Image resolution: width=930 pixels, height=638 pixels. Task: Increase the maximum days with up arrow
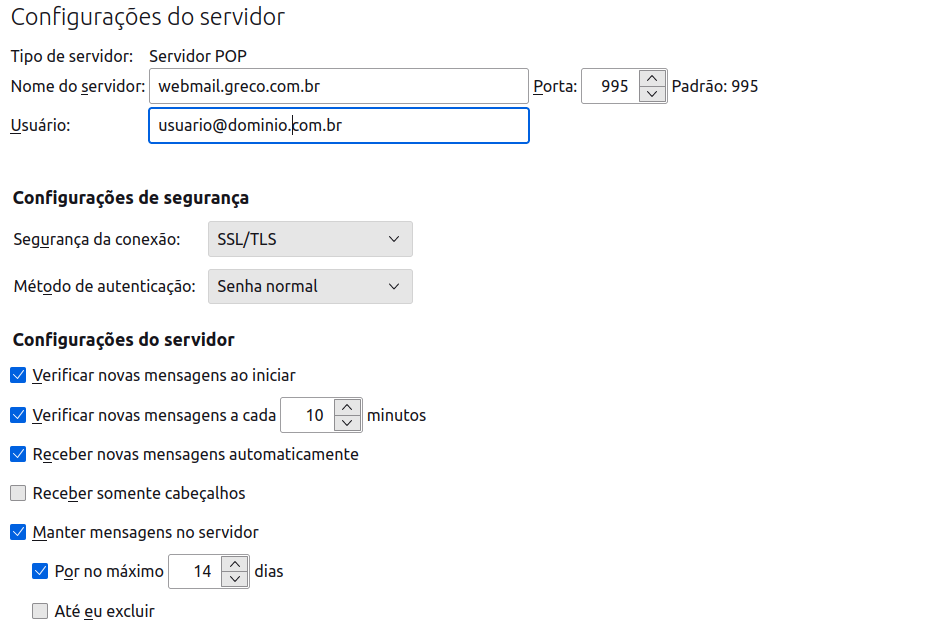click(235, 564)
